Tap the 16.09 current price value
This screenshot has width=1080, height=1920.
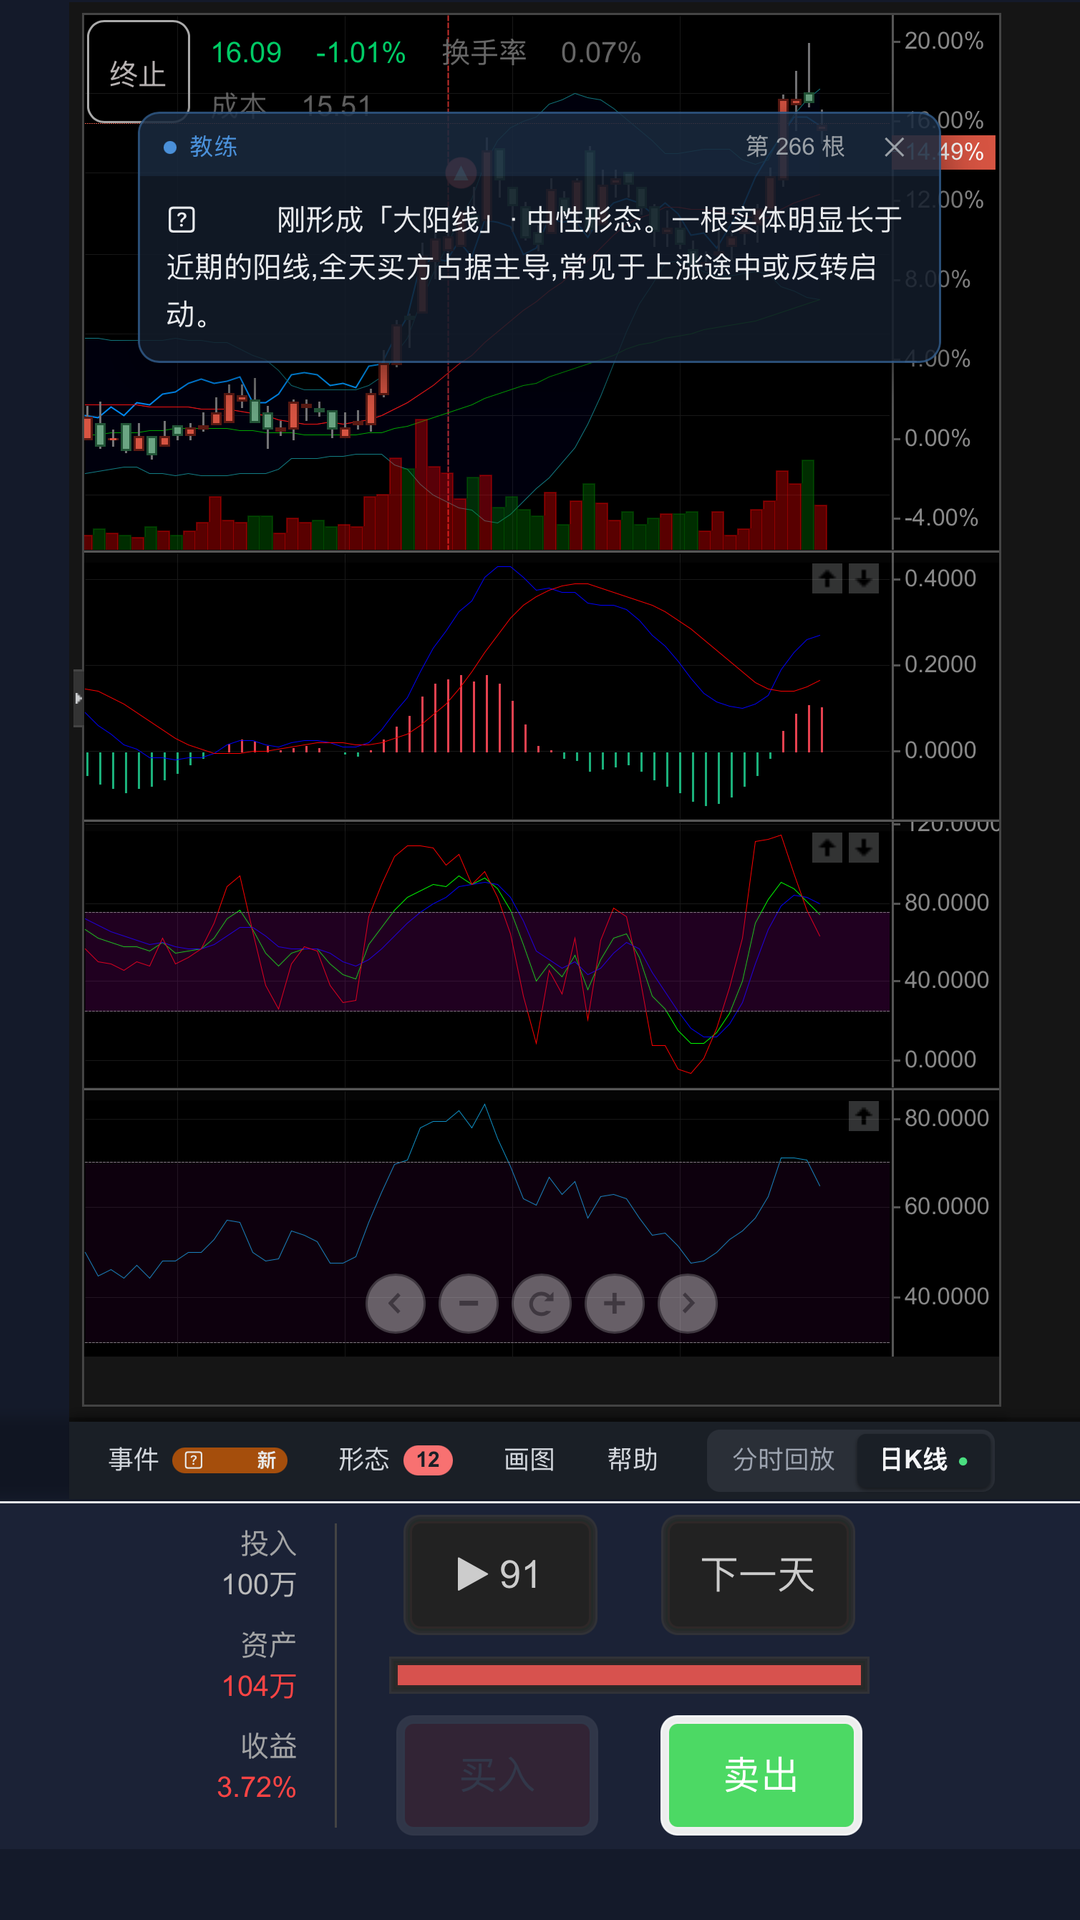246,53
